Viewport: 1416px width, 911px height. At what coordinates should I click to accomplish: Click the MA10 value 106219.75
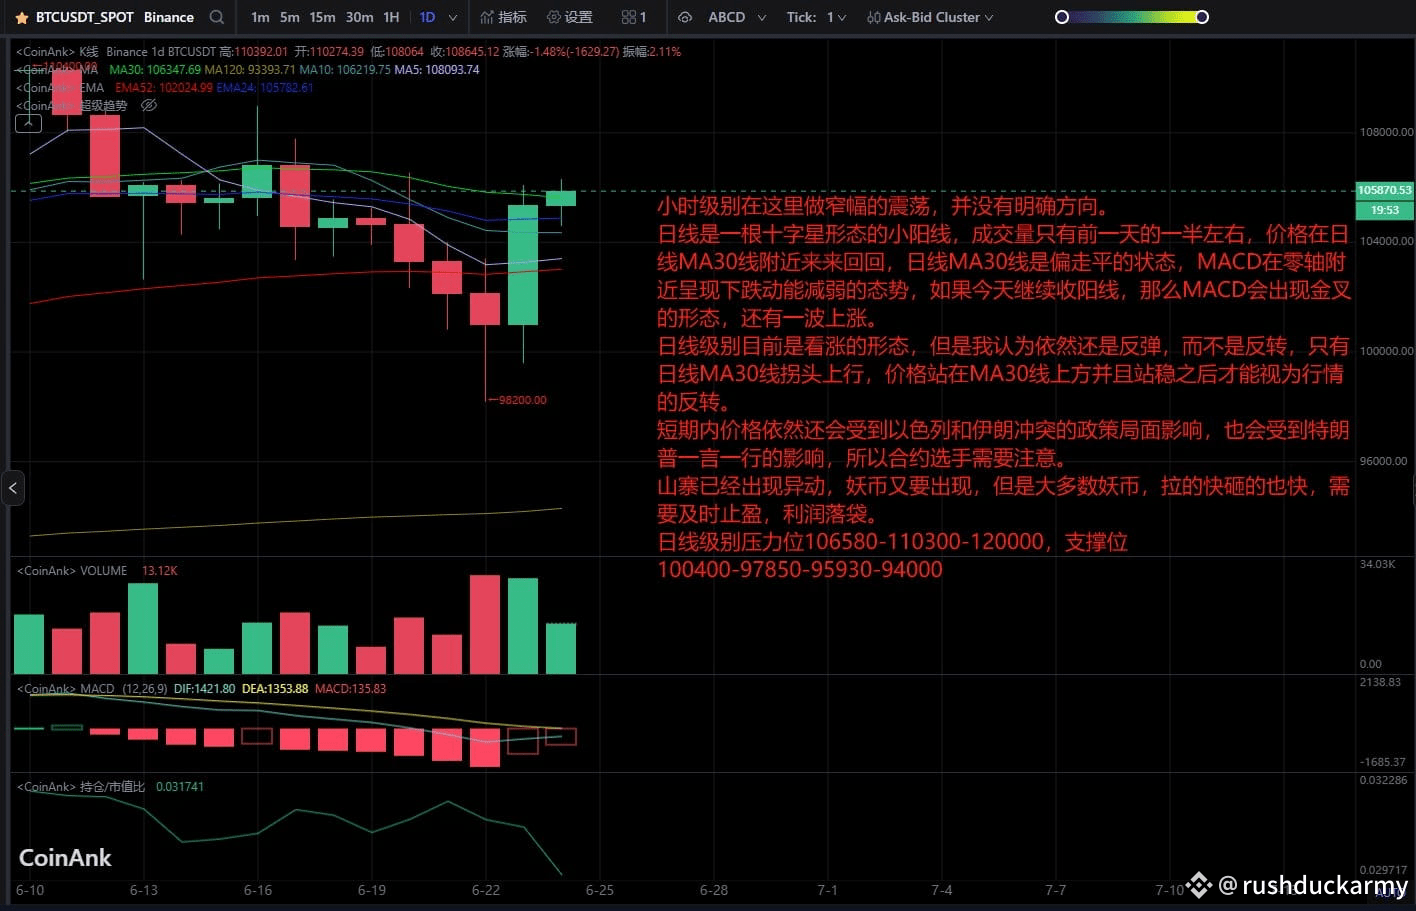point(362,70)
